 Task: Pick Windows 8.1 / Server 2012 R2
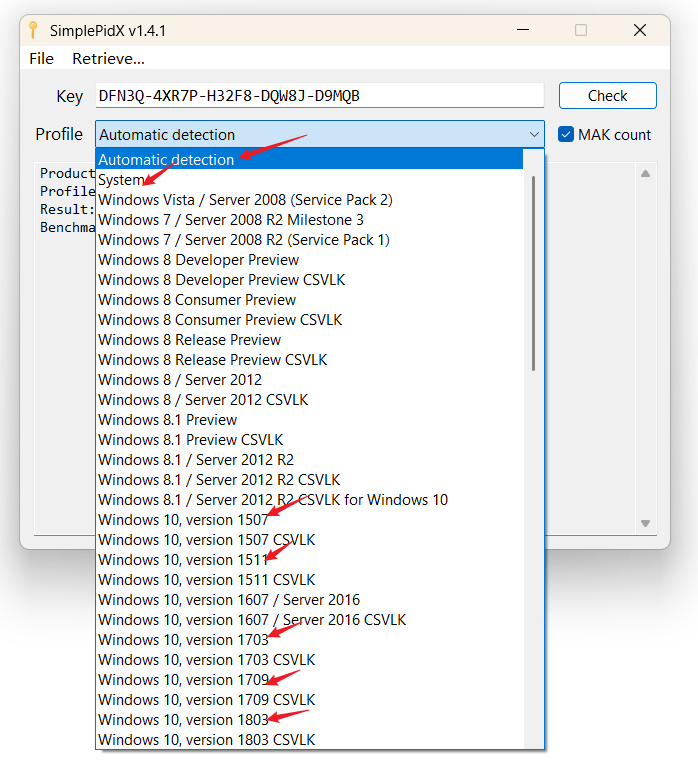pos(309,459)
